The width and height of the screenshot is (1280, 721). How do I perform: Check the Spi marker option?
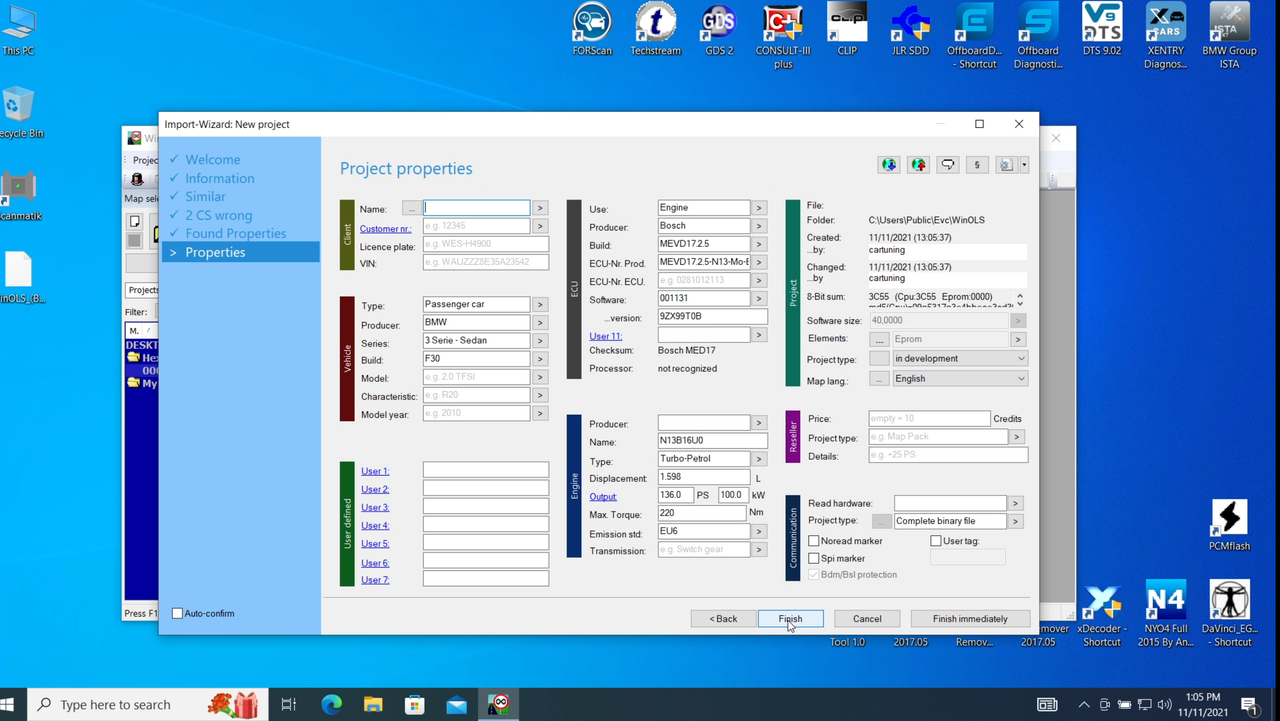pyautogui.click(x=814, y=558)
